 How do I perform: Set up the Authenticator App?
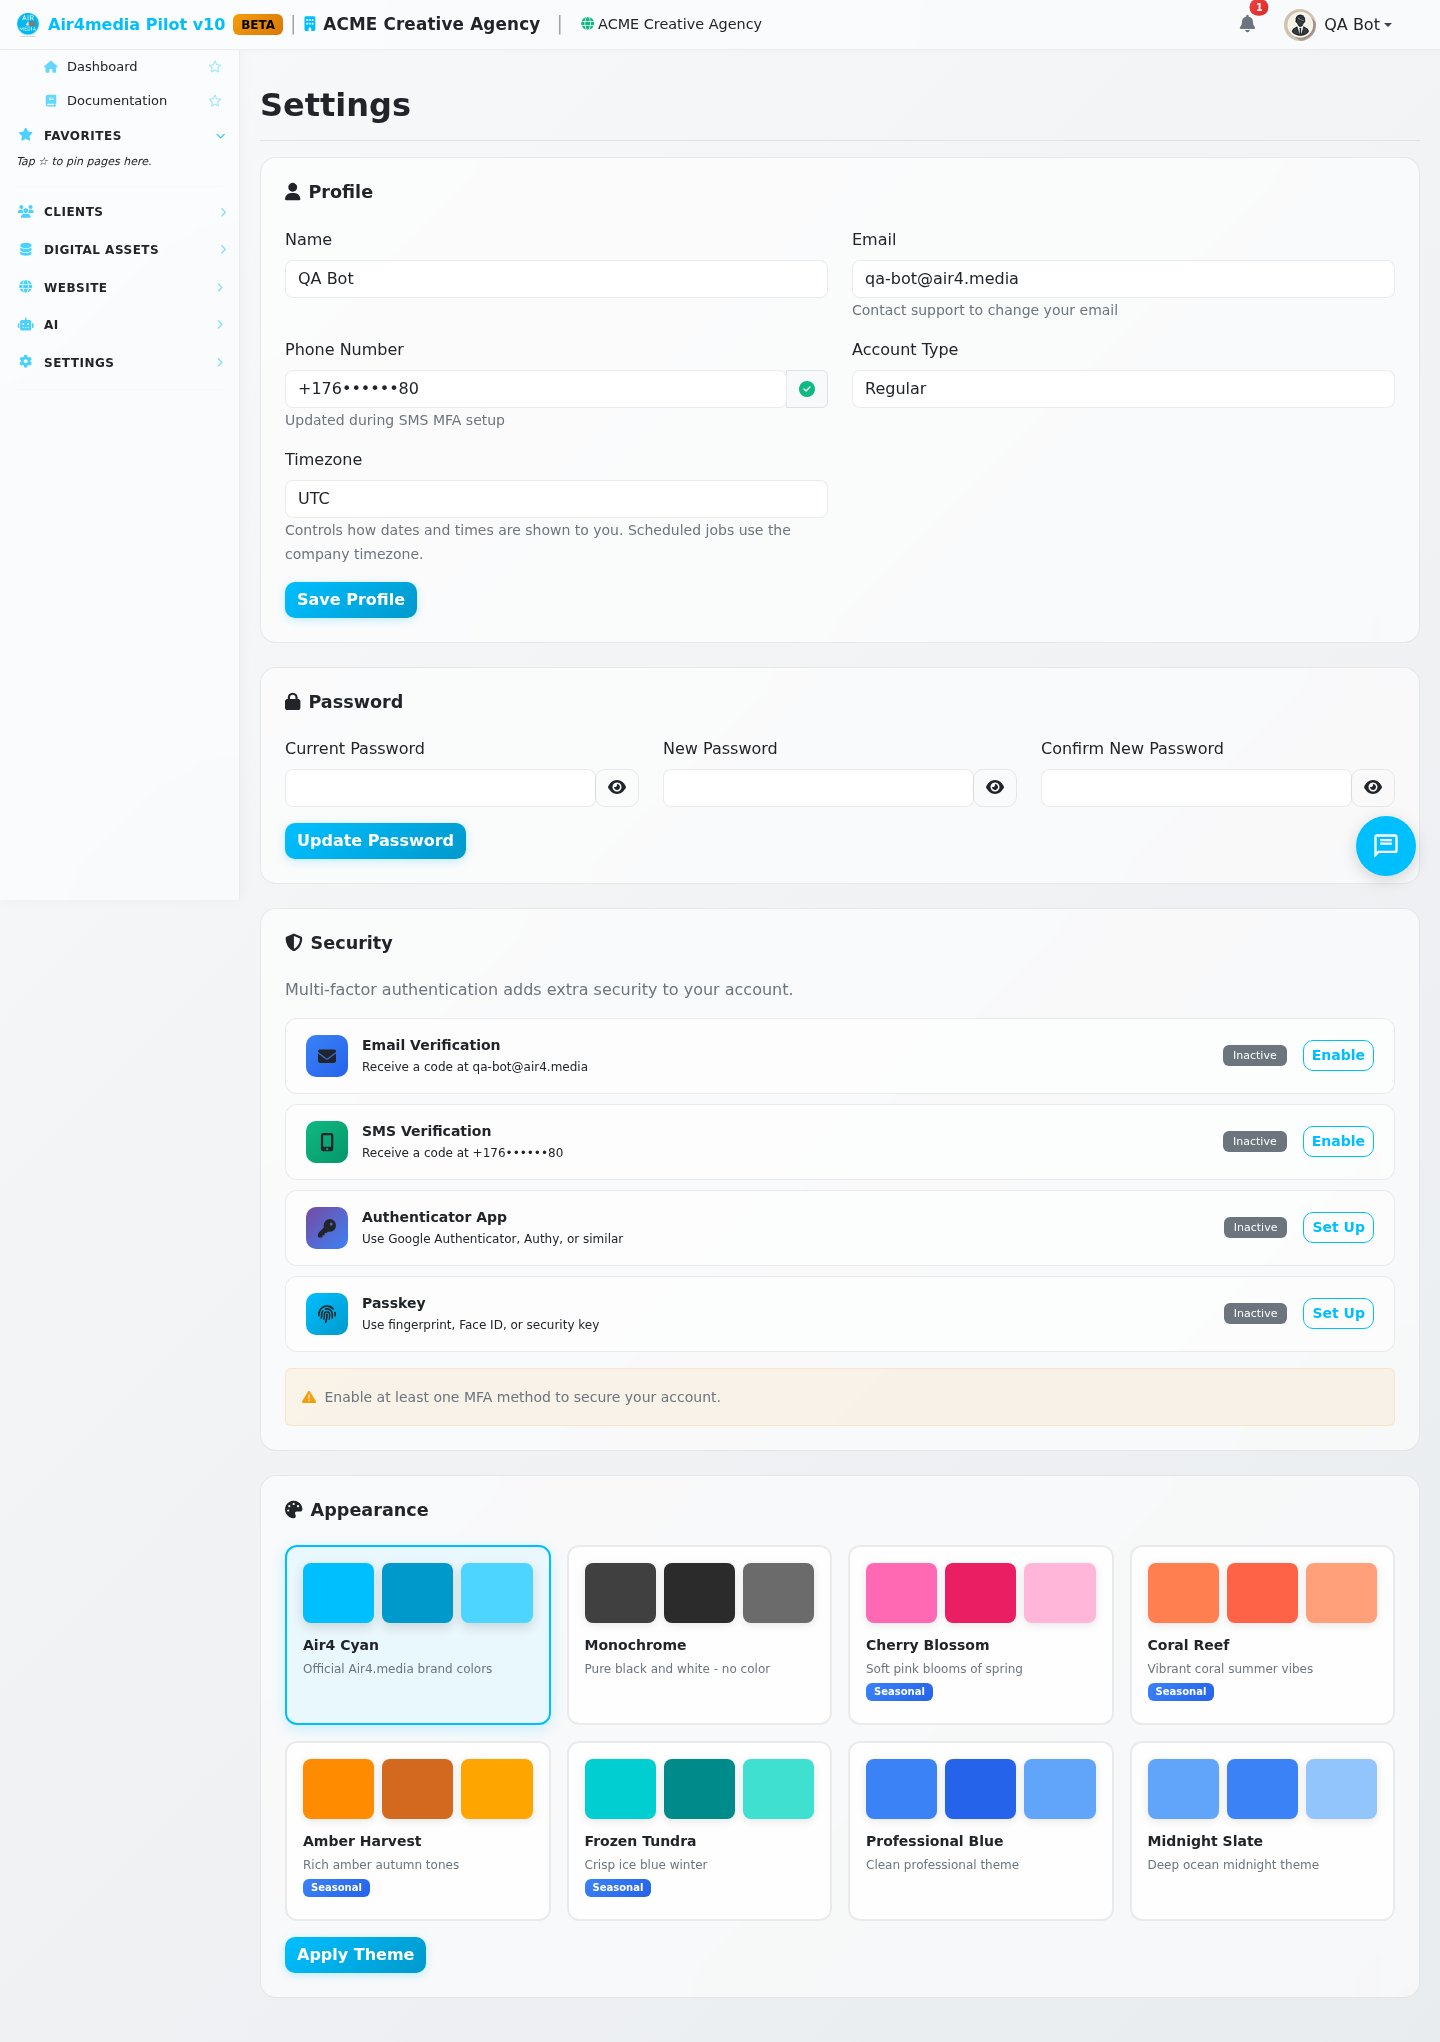1338,1228
